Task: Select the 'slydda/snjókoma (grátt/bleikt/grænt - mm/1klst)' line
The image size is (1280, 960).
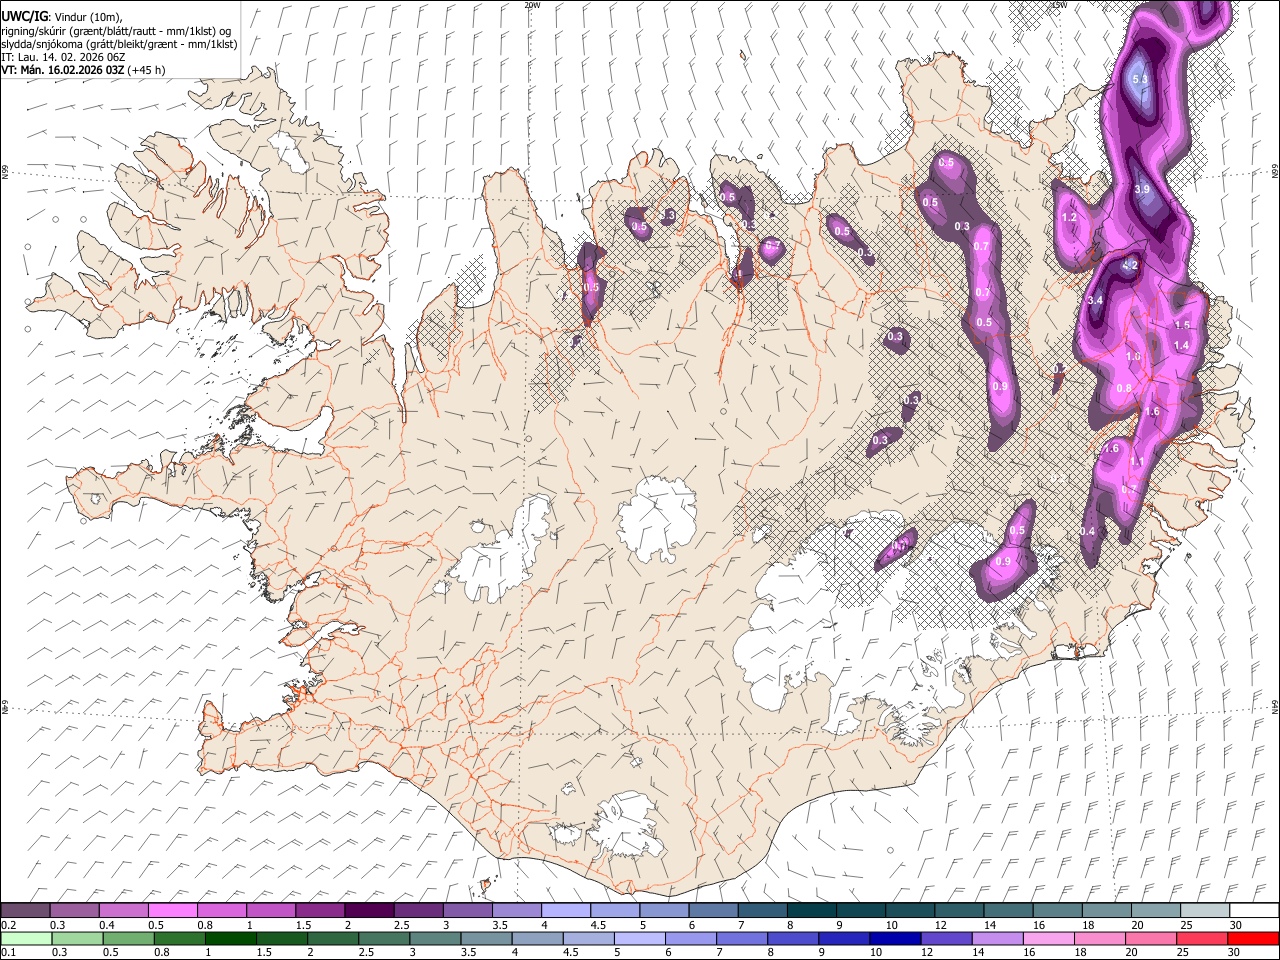Action: pyautogui.click(x=119, y=44)
